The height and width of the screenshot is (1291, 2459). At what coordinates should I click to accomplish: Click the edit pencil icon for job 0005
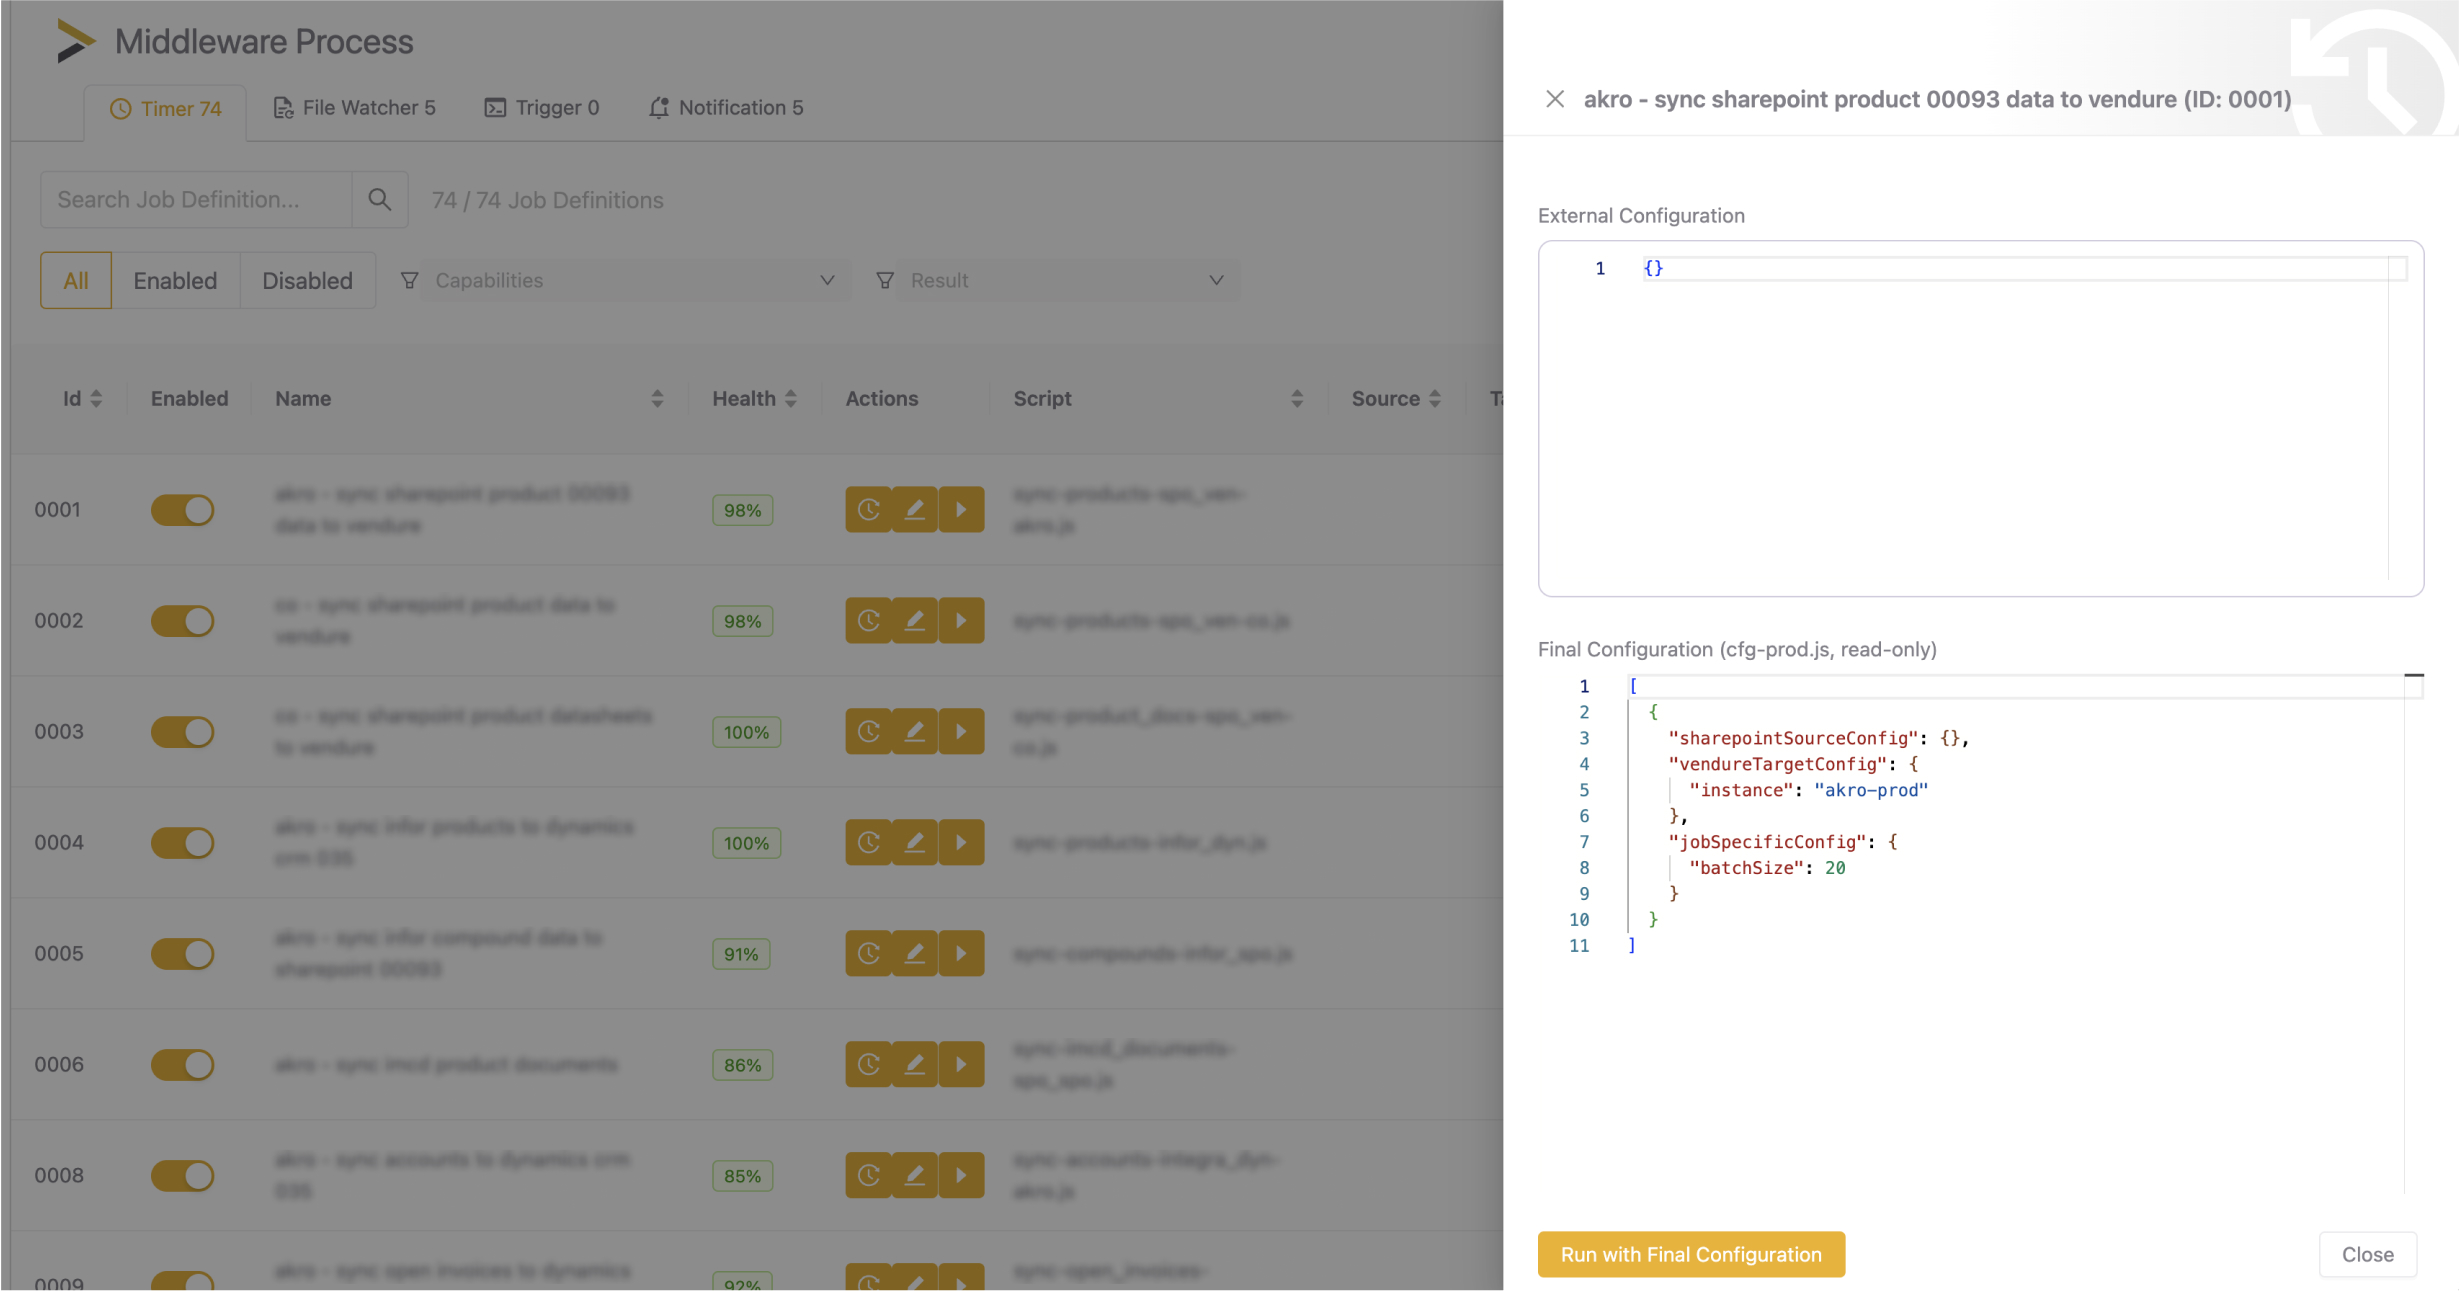pyautogui.click(x=914, y=954)
